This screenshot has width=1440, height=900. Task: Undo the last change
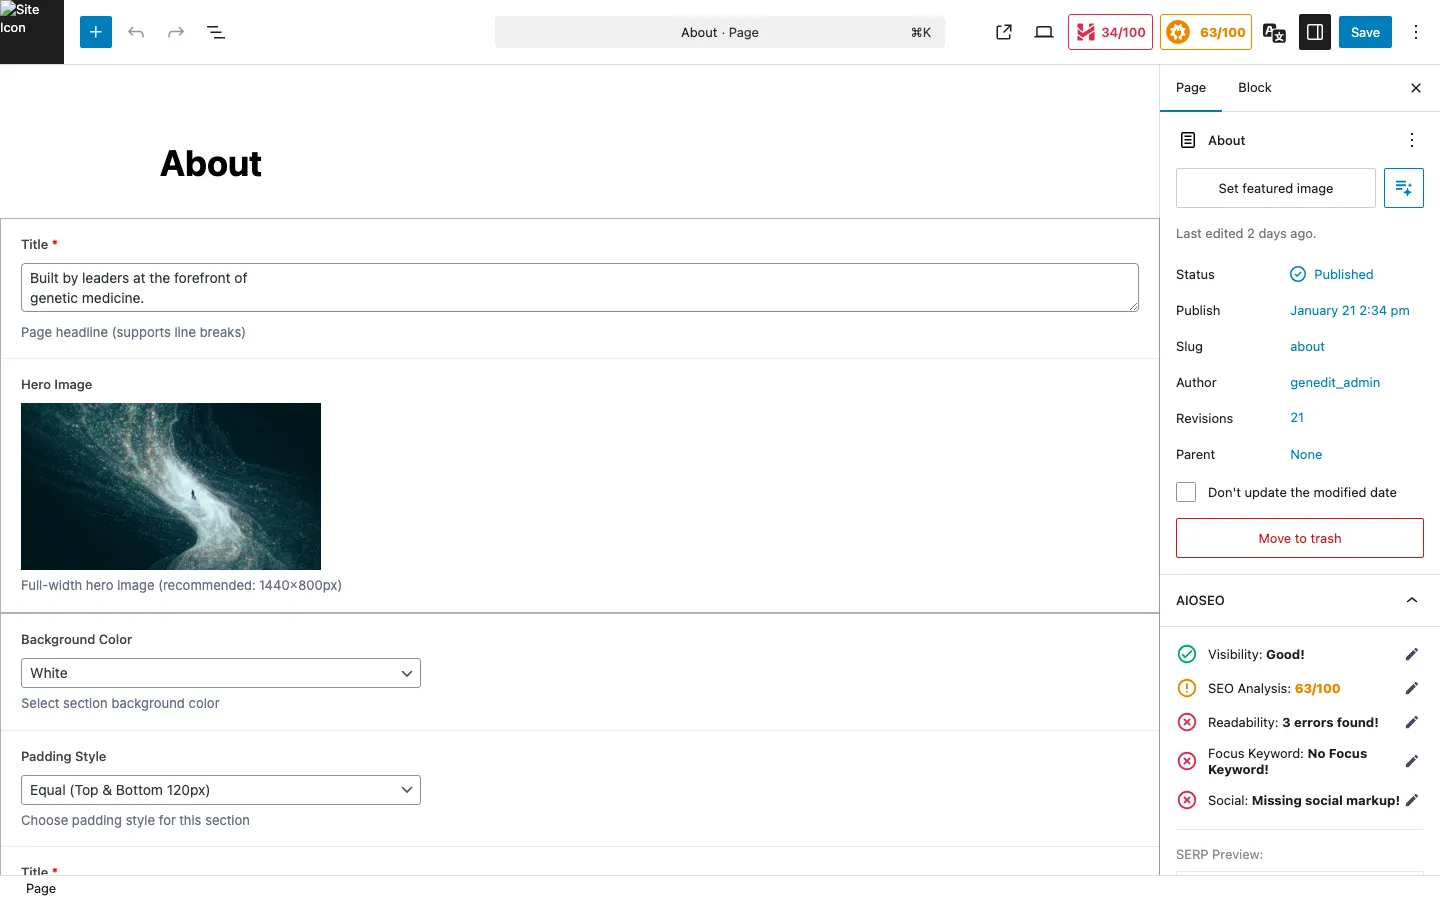click(x=136, y=32)
